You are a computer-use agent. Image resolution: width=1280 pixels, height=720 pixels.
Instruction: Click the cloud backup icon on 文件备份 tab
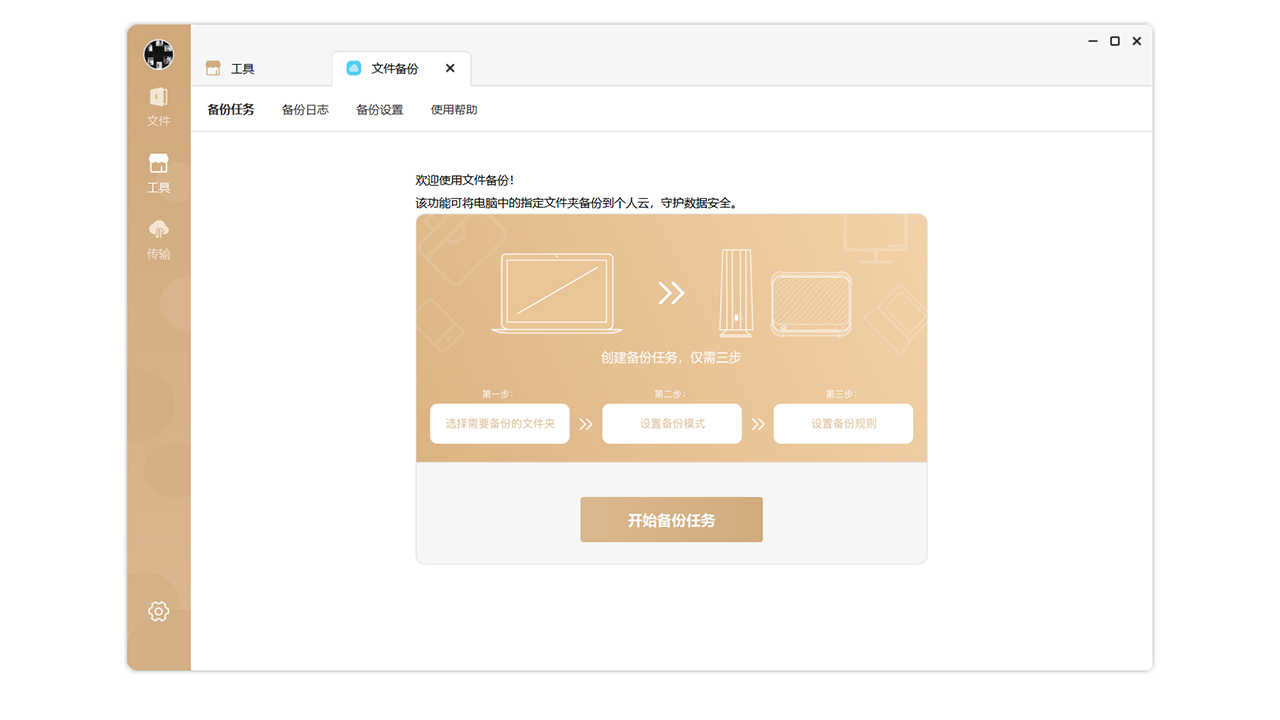point(353,68)
